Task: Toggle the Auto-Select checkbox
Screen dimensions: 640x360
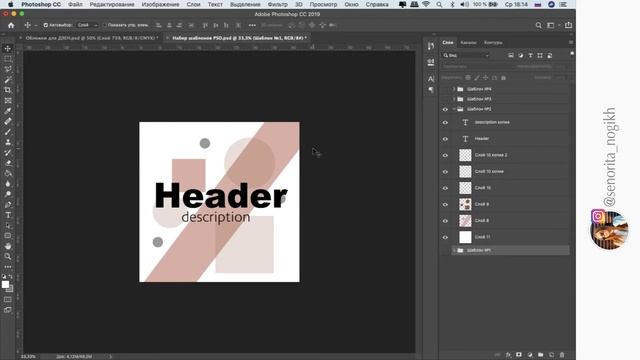Action: 46,25
